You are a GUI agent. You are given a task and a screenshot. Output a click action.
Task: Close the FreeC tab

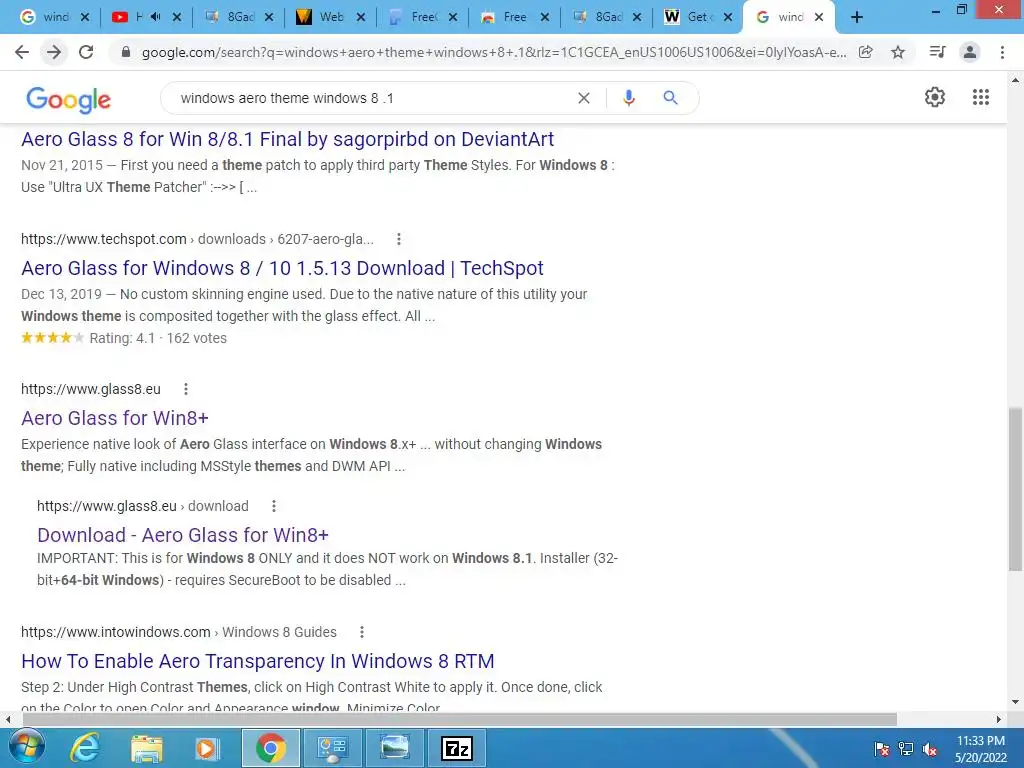(453, 17)
